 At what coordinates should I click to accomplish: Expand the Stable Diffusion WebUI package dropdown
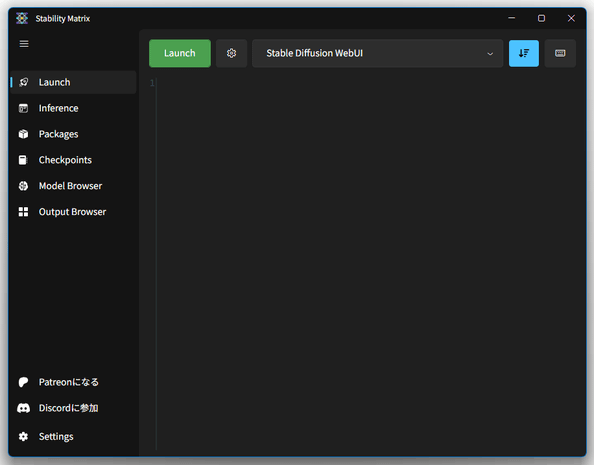377,53
